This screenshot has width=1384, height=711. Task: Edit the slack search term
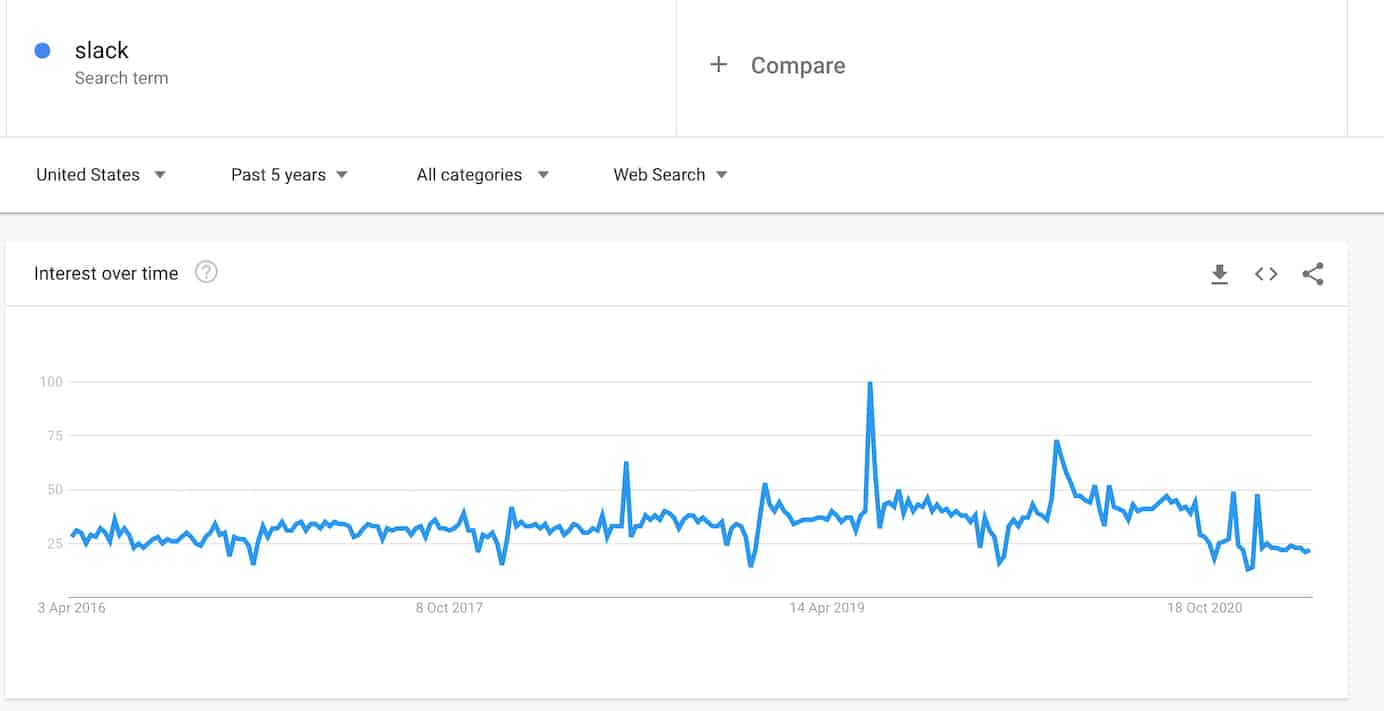point(102,50)
